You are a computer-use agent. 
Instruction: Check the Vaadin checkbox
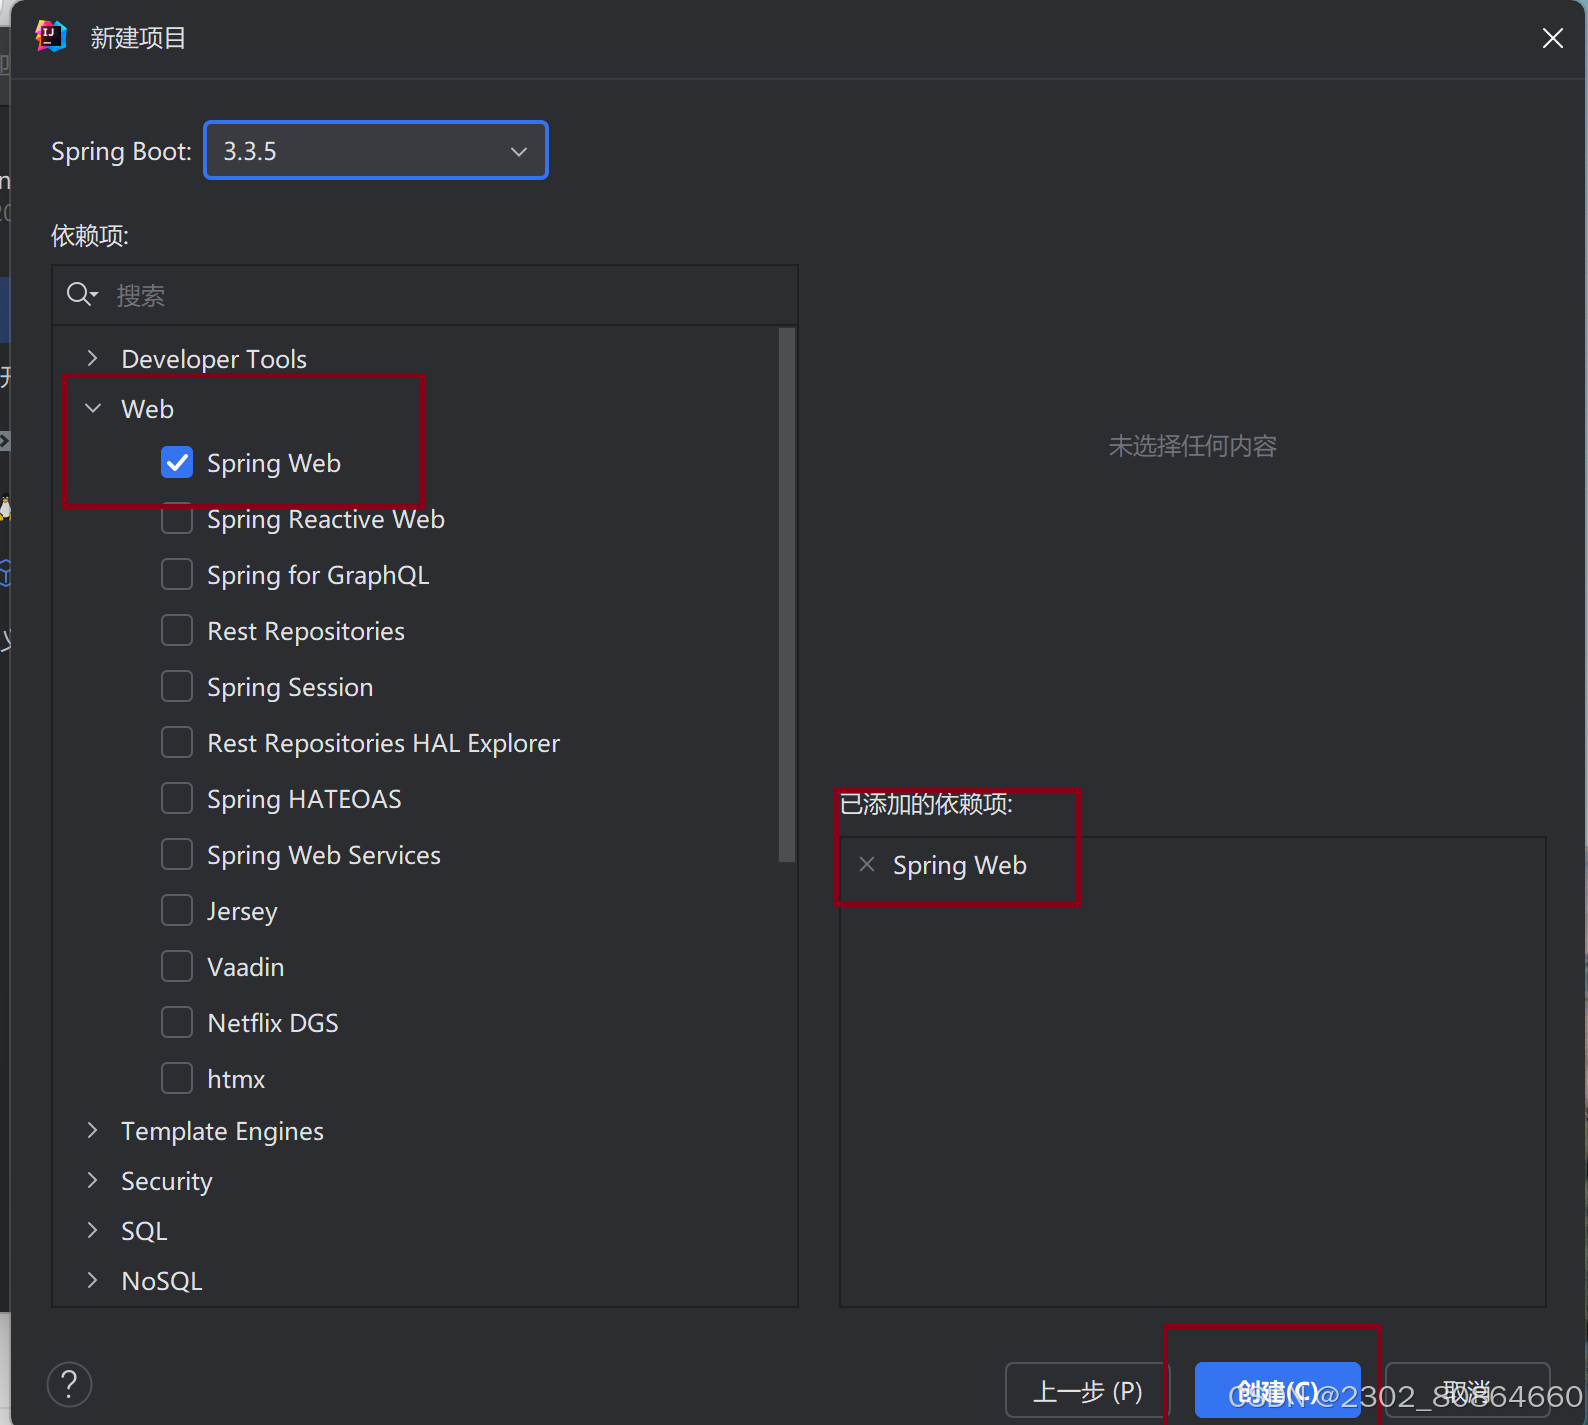(177, 966)
